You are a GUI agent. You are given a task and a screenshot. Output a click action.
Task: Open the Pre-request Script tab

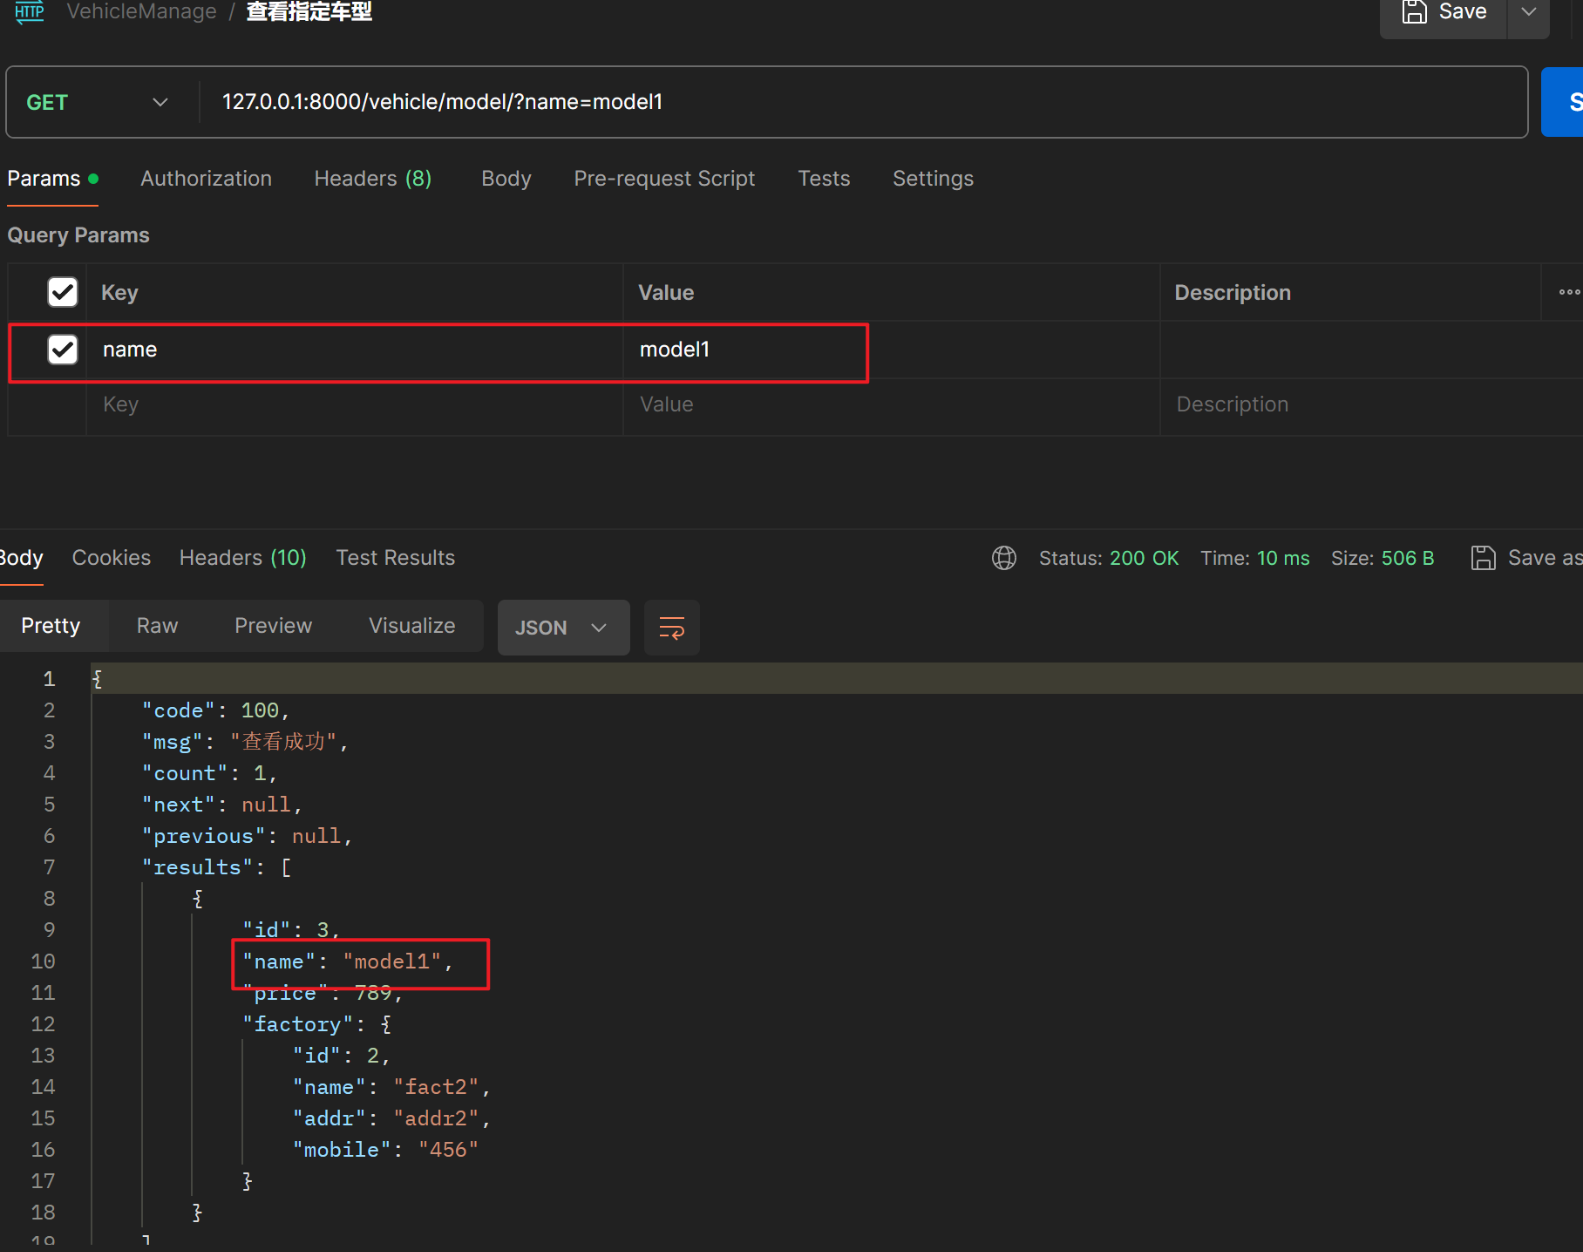click(x=664, y=179)
